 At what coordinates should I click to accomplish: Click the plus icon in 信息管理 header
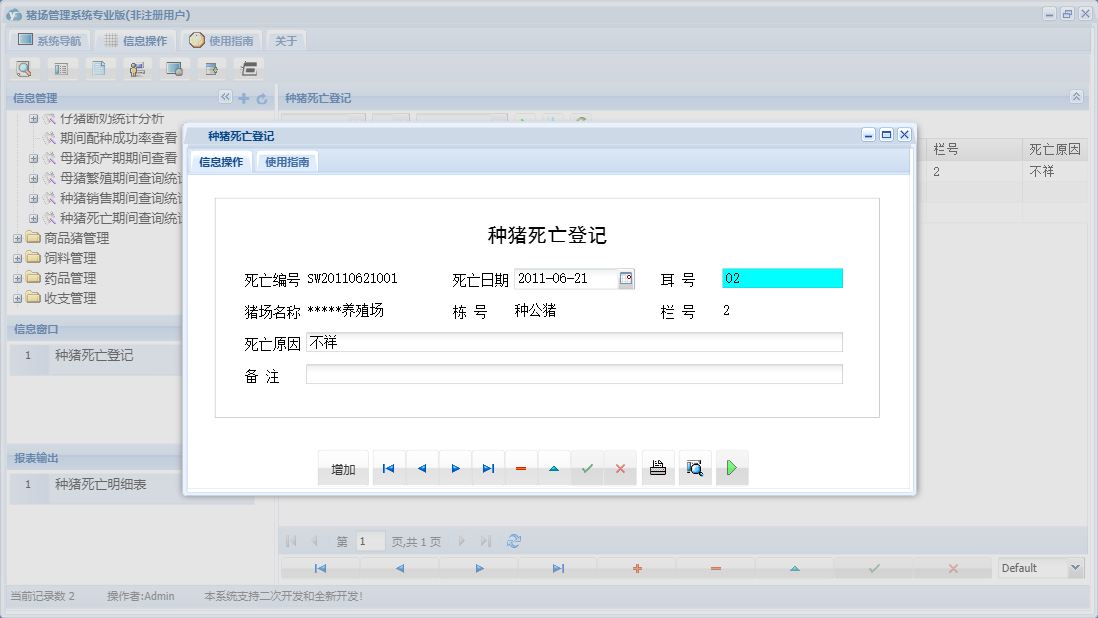[x=244, y=99]
